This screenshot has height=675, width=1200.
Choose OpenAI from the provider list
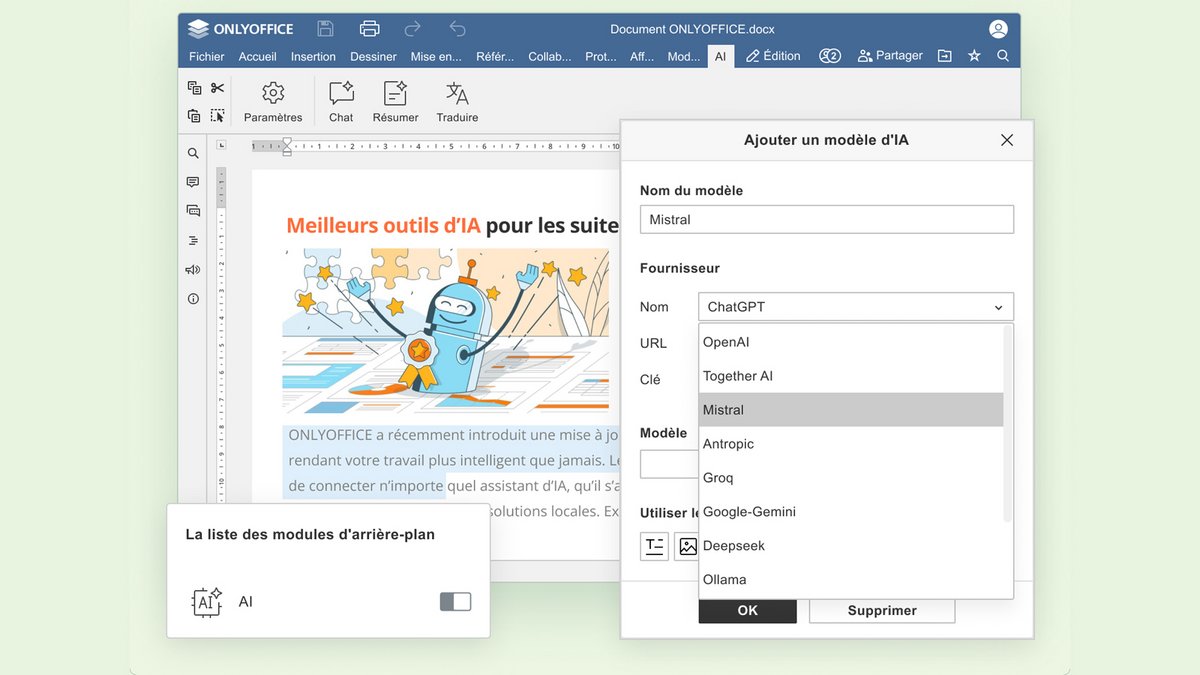click(x=851, y=342)
